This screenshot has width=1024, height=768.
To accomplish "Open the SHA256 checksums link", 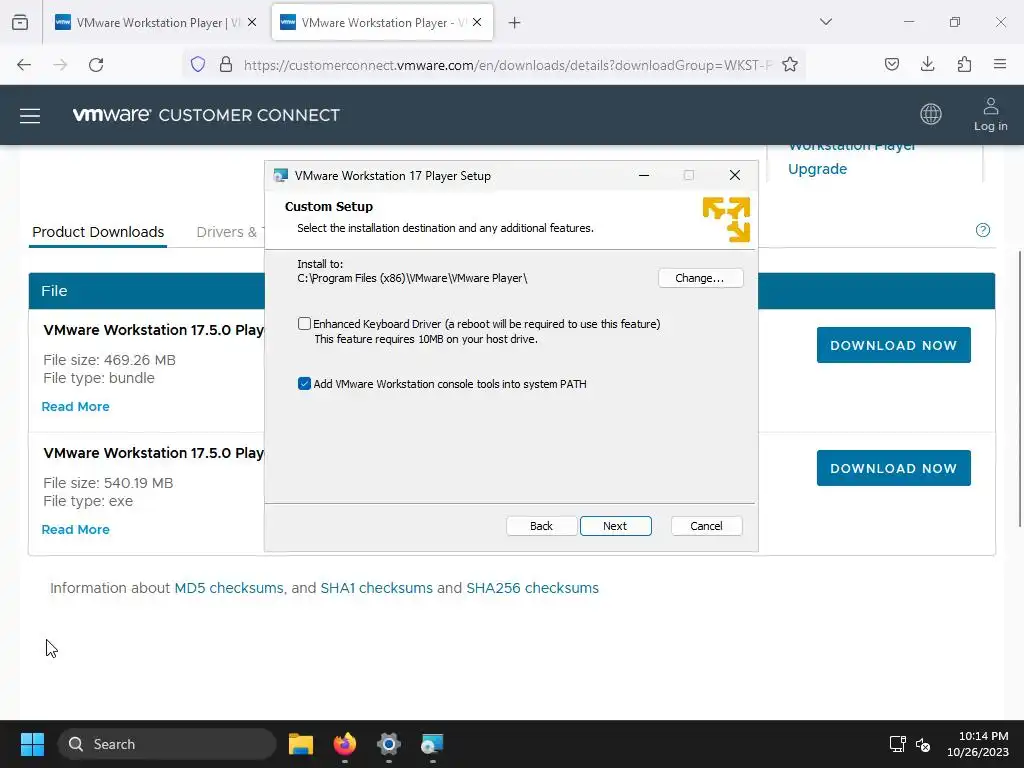I will 532,588.
